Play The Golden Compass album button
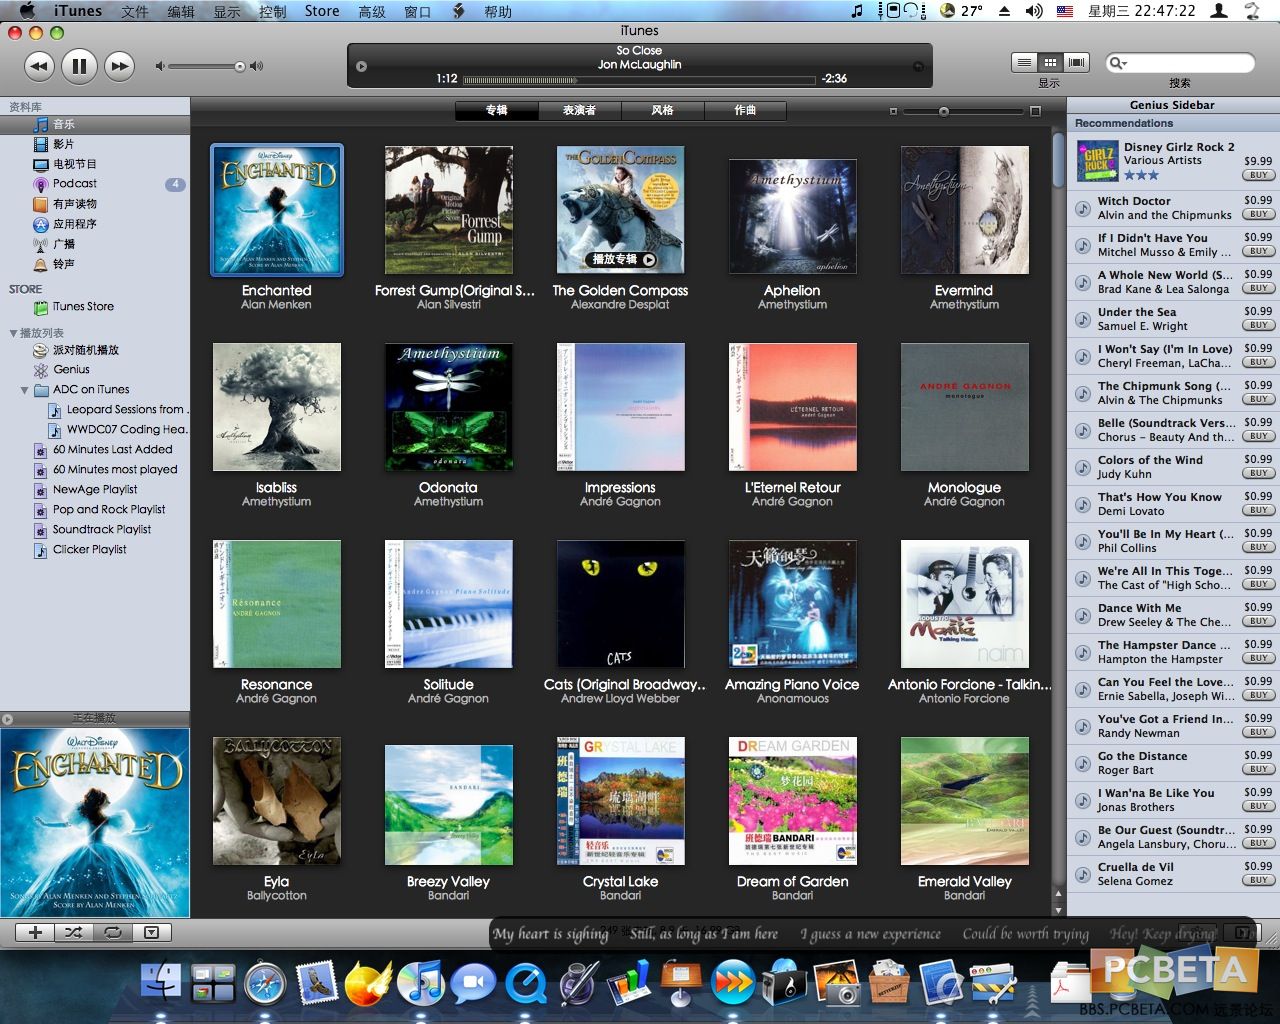Viewport: 1280px width, 1024px height. [x=649, y=259]
